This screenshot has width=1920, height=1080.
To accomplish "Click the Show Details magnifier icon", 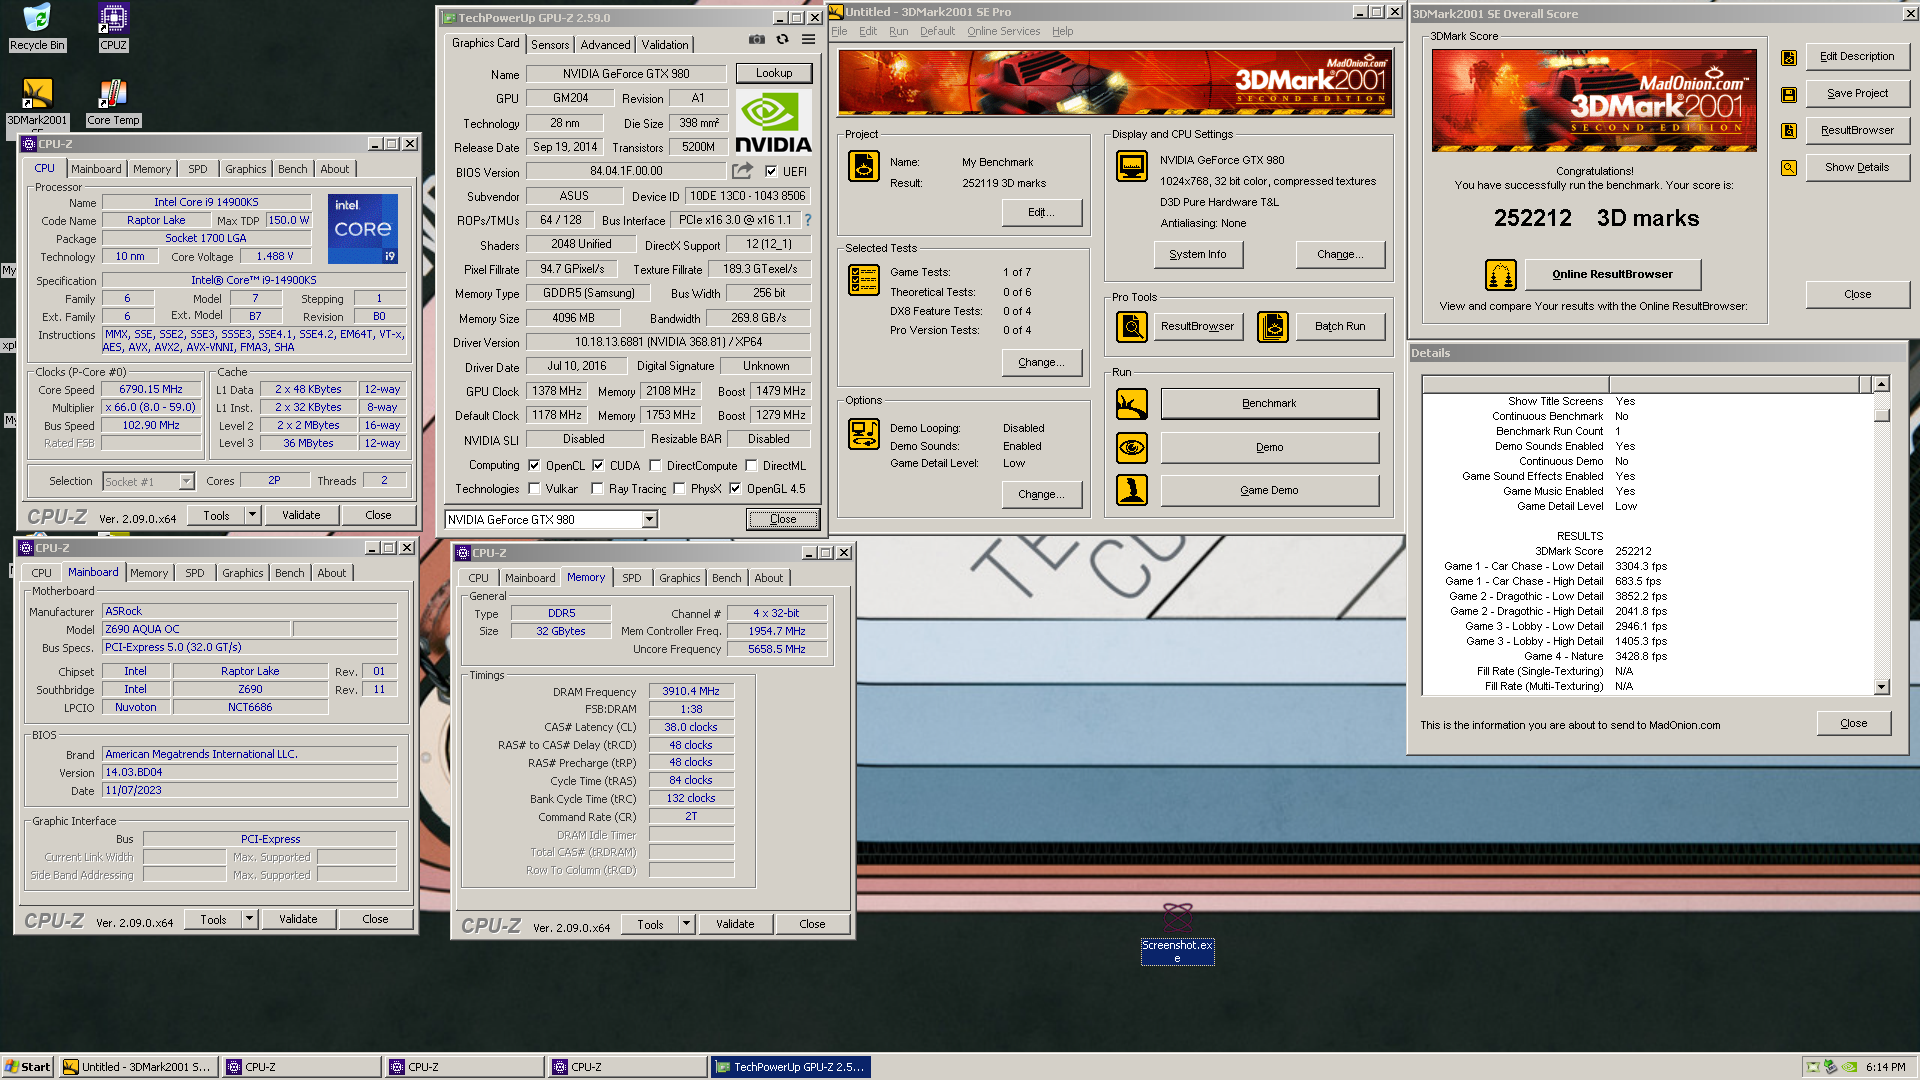I will click(1789, 167).
